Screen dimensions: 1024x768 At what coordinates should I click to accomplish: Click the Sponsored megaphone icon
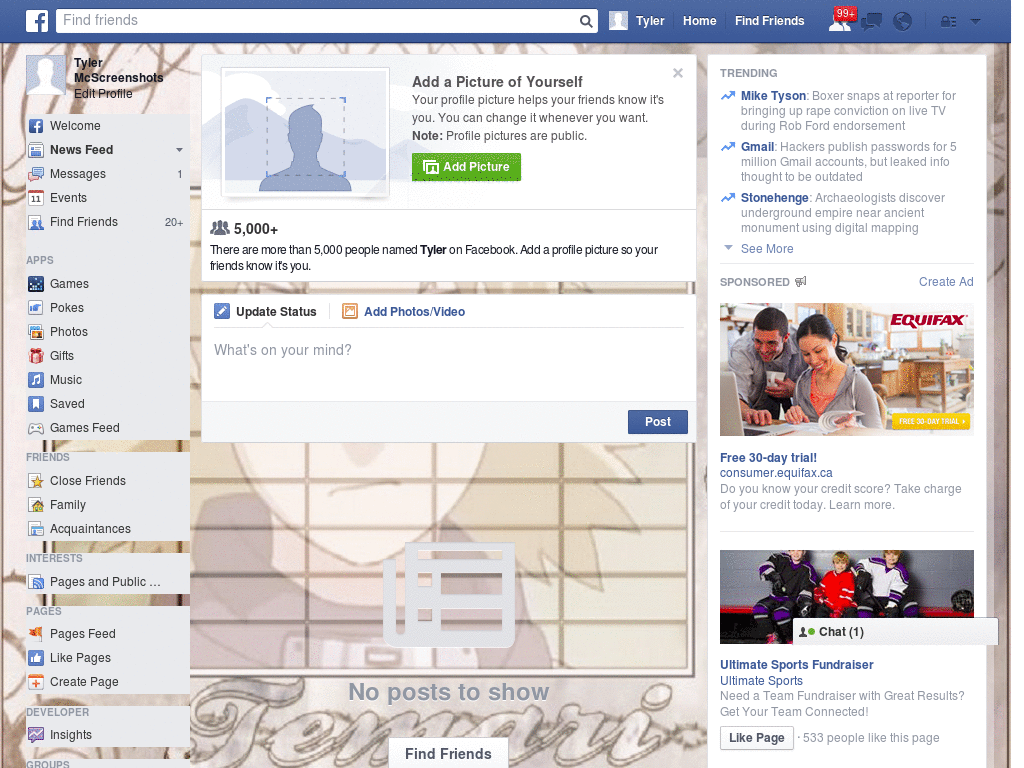click(x=801, y=281)
